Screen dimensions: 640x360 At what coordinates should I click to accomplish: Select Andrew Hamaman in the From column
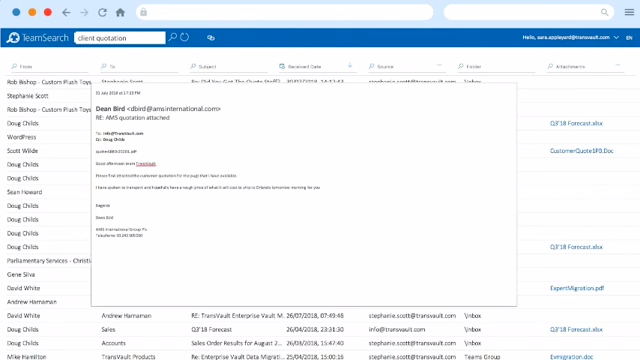click(x=32, y=302)
